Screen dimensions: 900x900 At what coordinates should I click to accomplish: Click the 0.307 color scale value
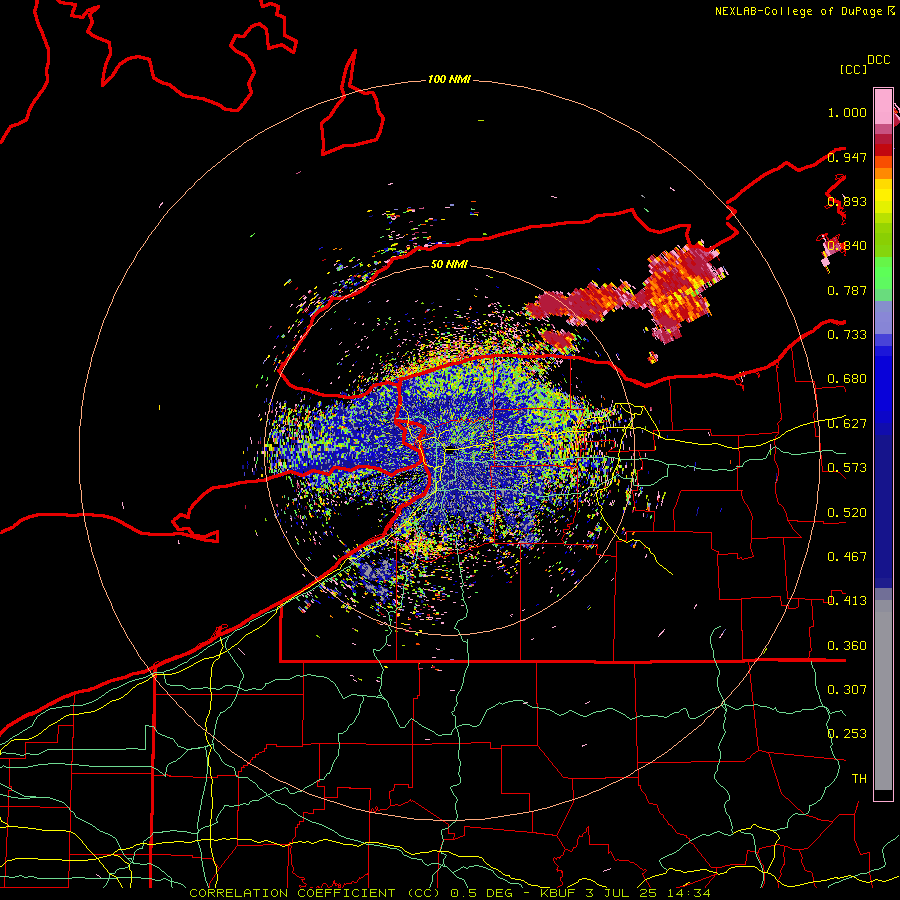(x=847, y=689)
